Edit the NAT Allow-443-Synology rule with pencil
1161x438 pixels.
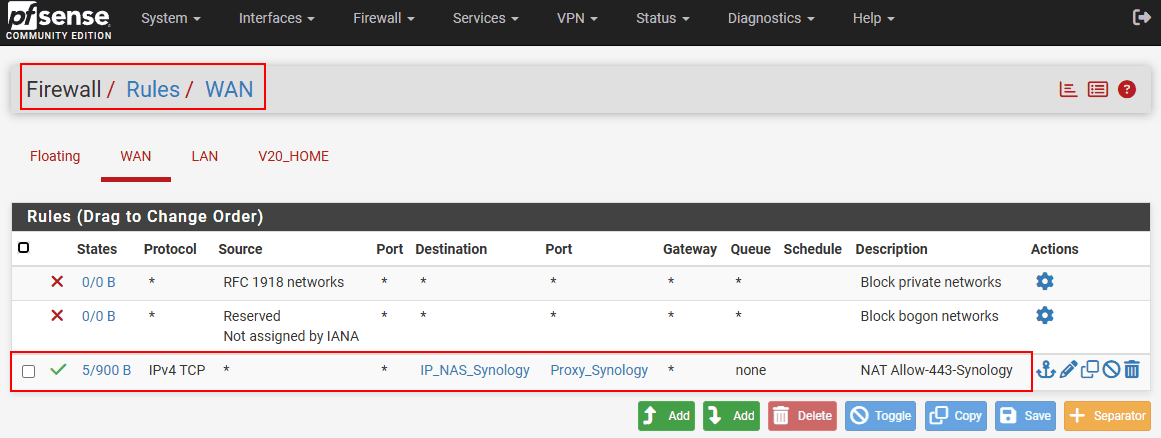1068,370
